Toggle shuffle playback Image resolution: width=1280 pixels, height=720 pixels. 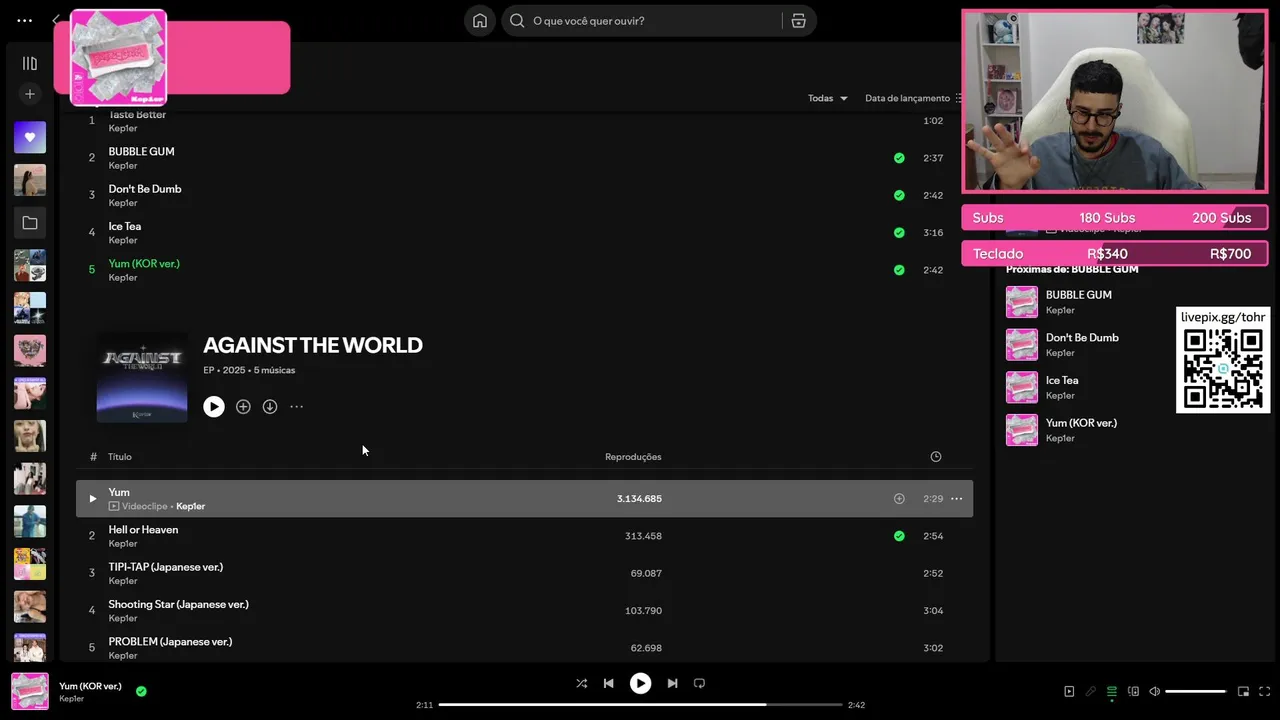pyautogui.click(x=581, y=684)
